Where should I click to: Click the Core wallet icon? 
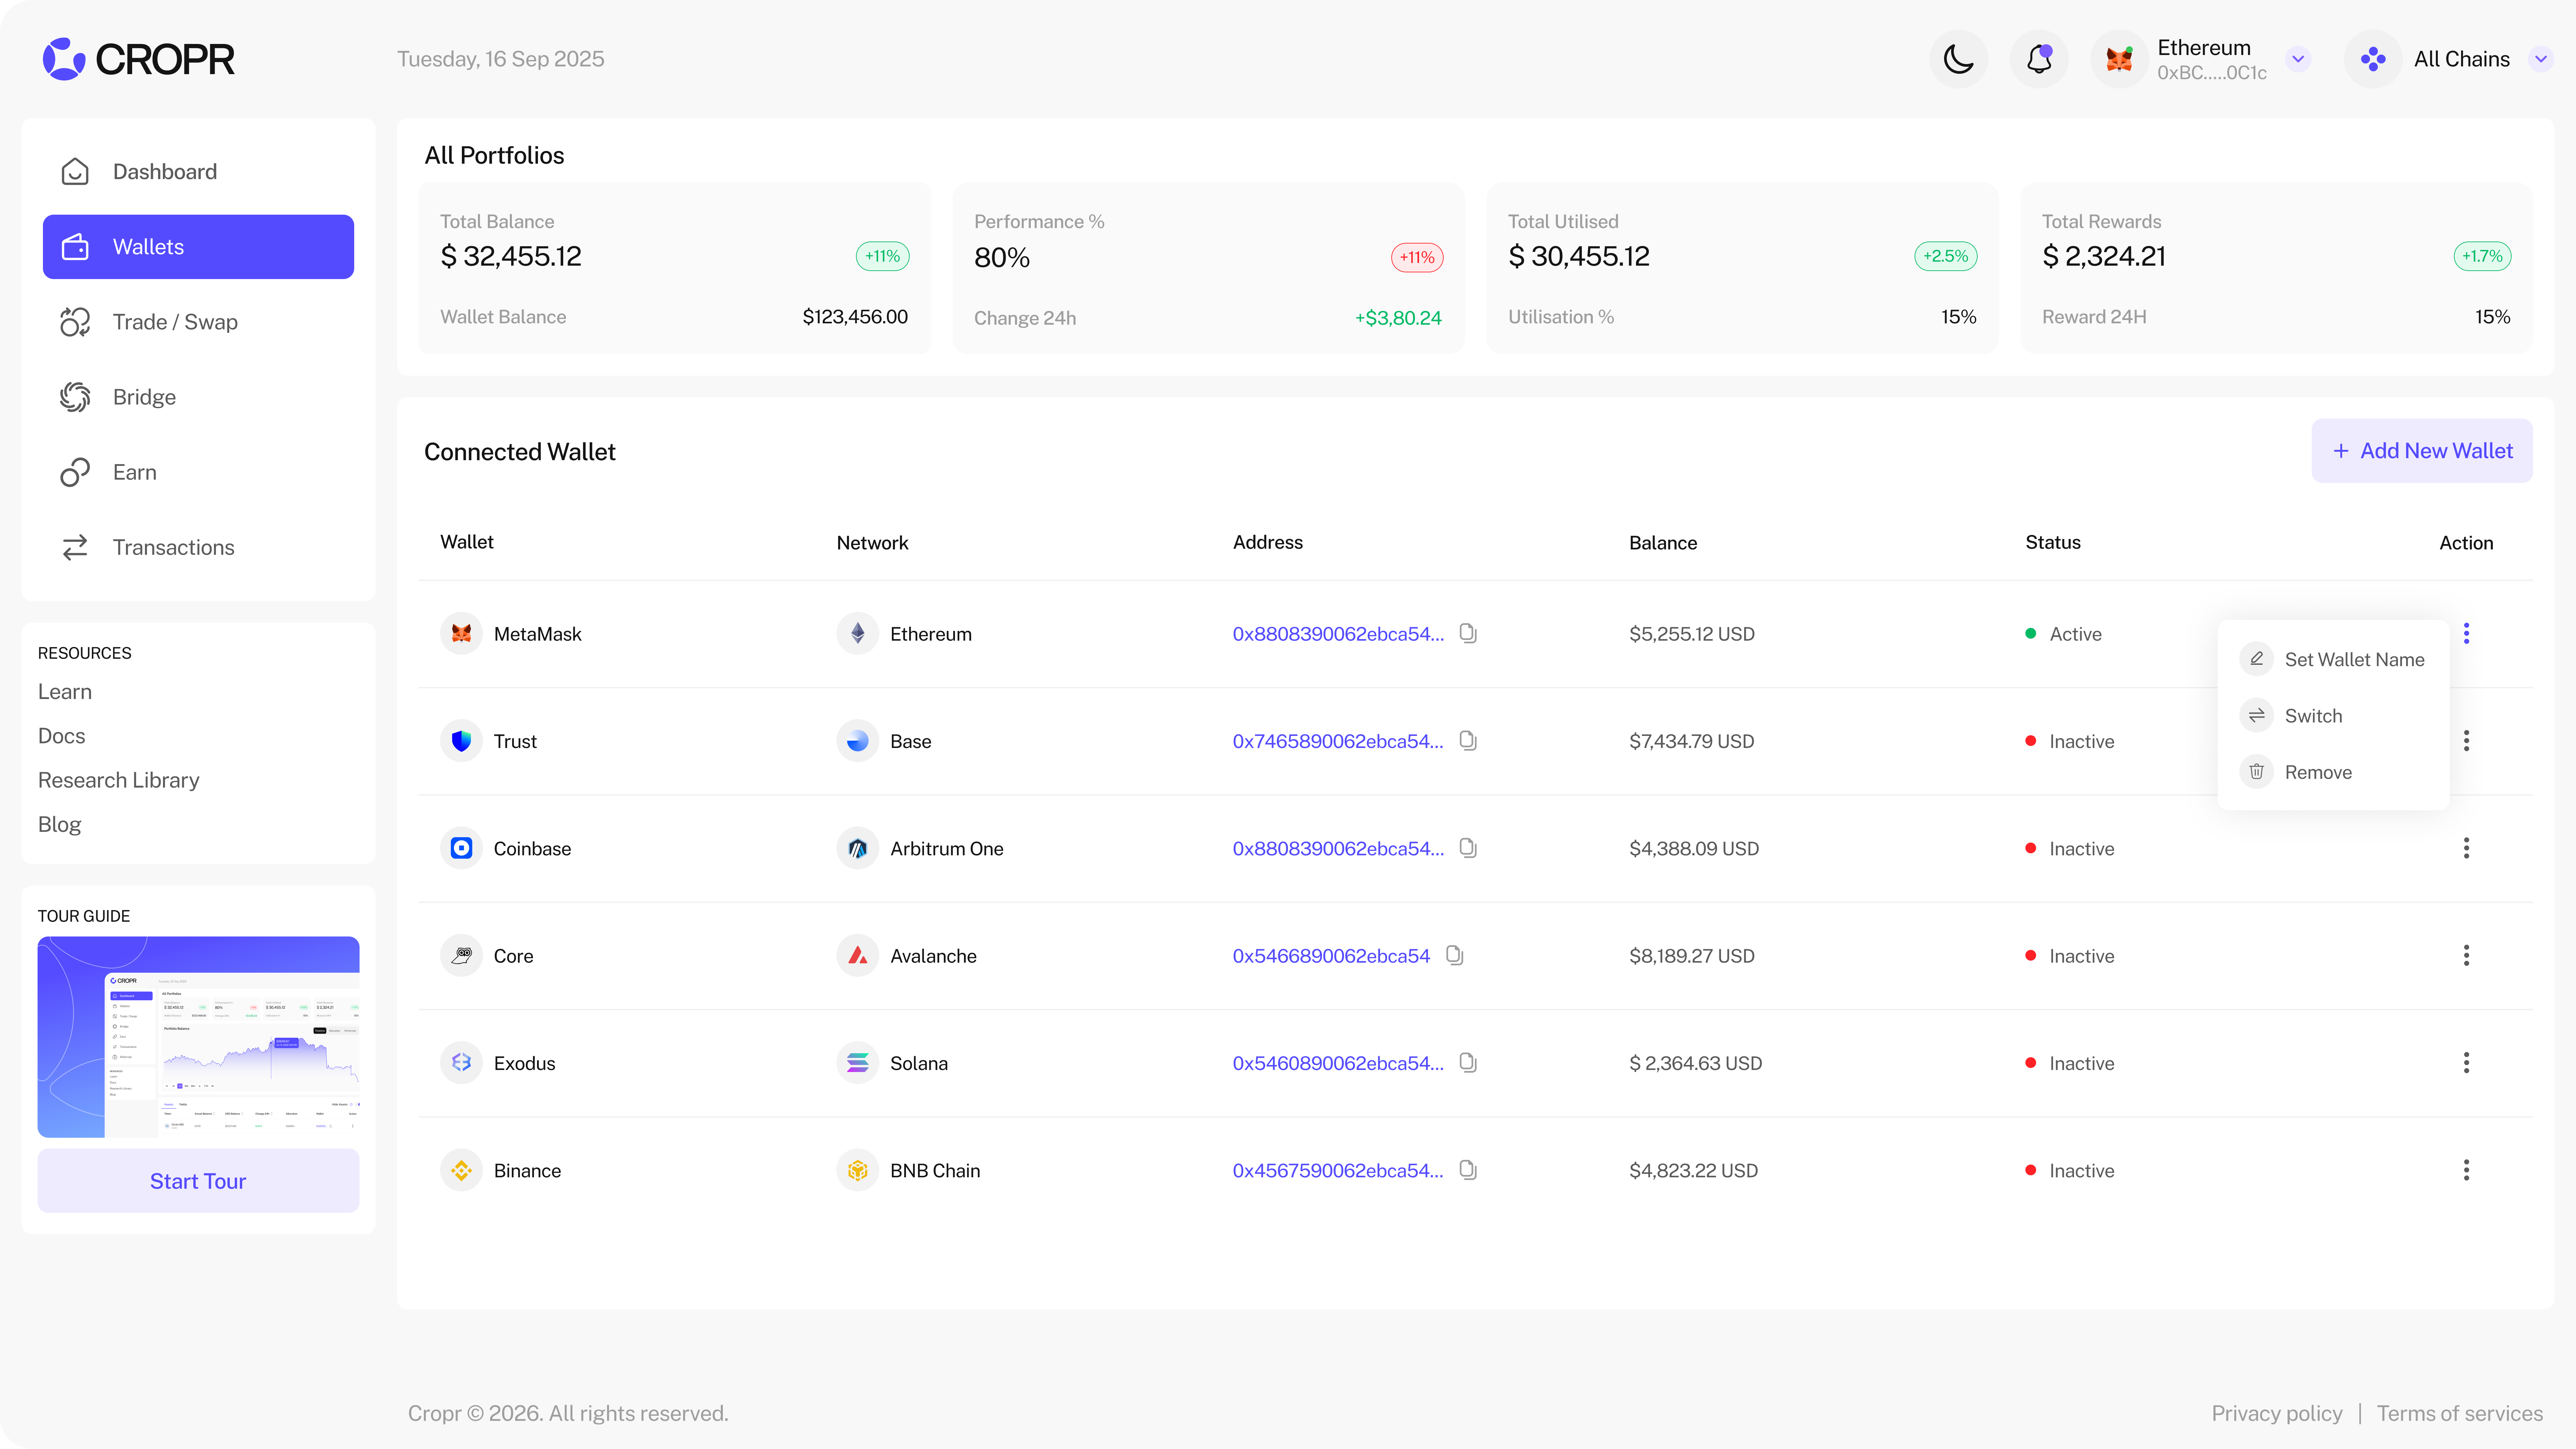(x=461, y=956)
